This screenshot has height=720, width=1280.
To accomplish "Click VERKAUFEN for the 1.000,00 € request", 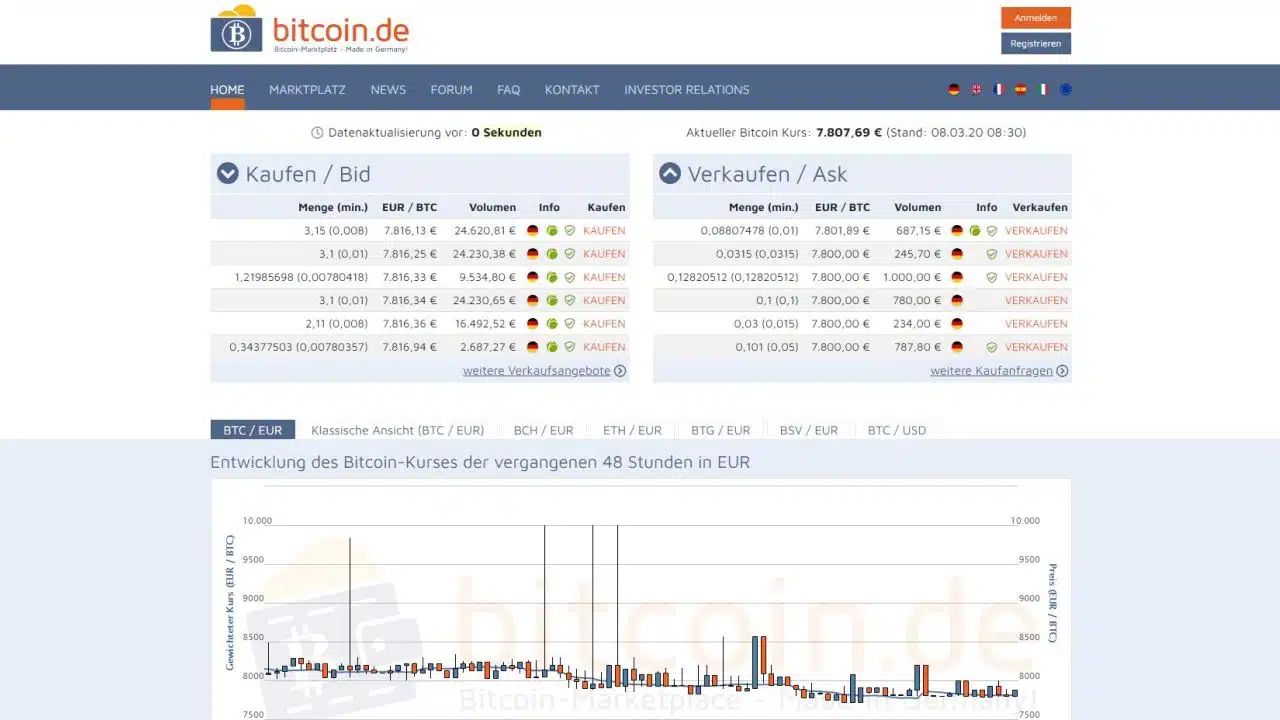I will (x=1036, y=277).
